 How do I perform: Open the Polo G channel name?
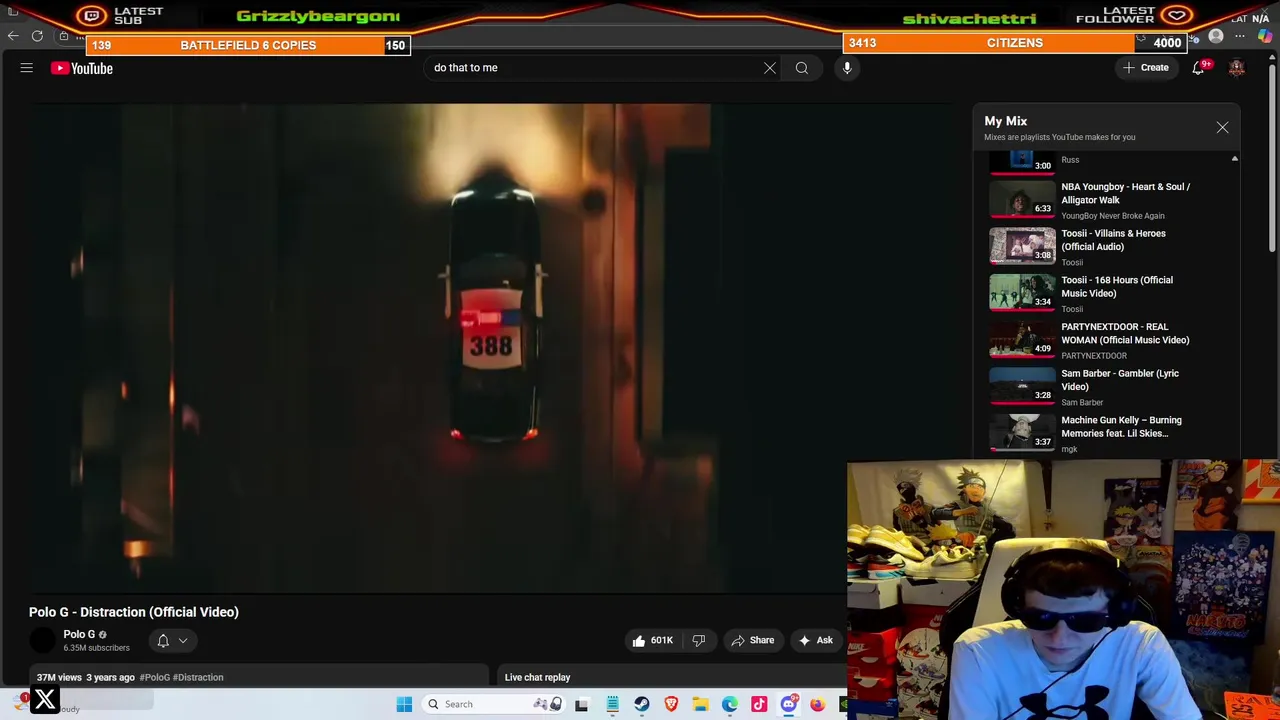[x=79, y=634]
